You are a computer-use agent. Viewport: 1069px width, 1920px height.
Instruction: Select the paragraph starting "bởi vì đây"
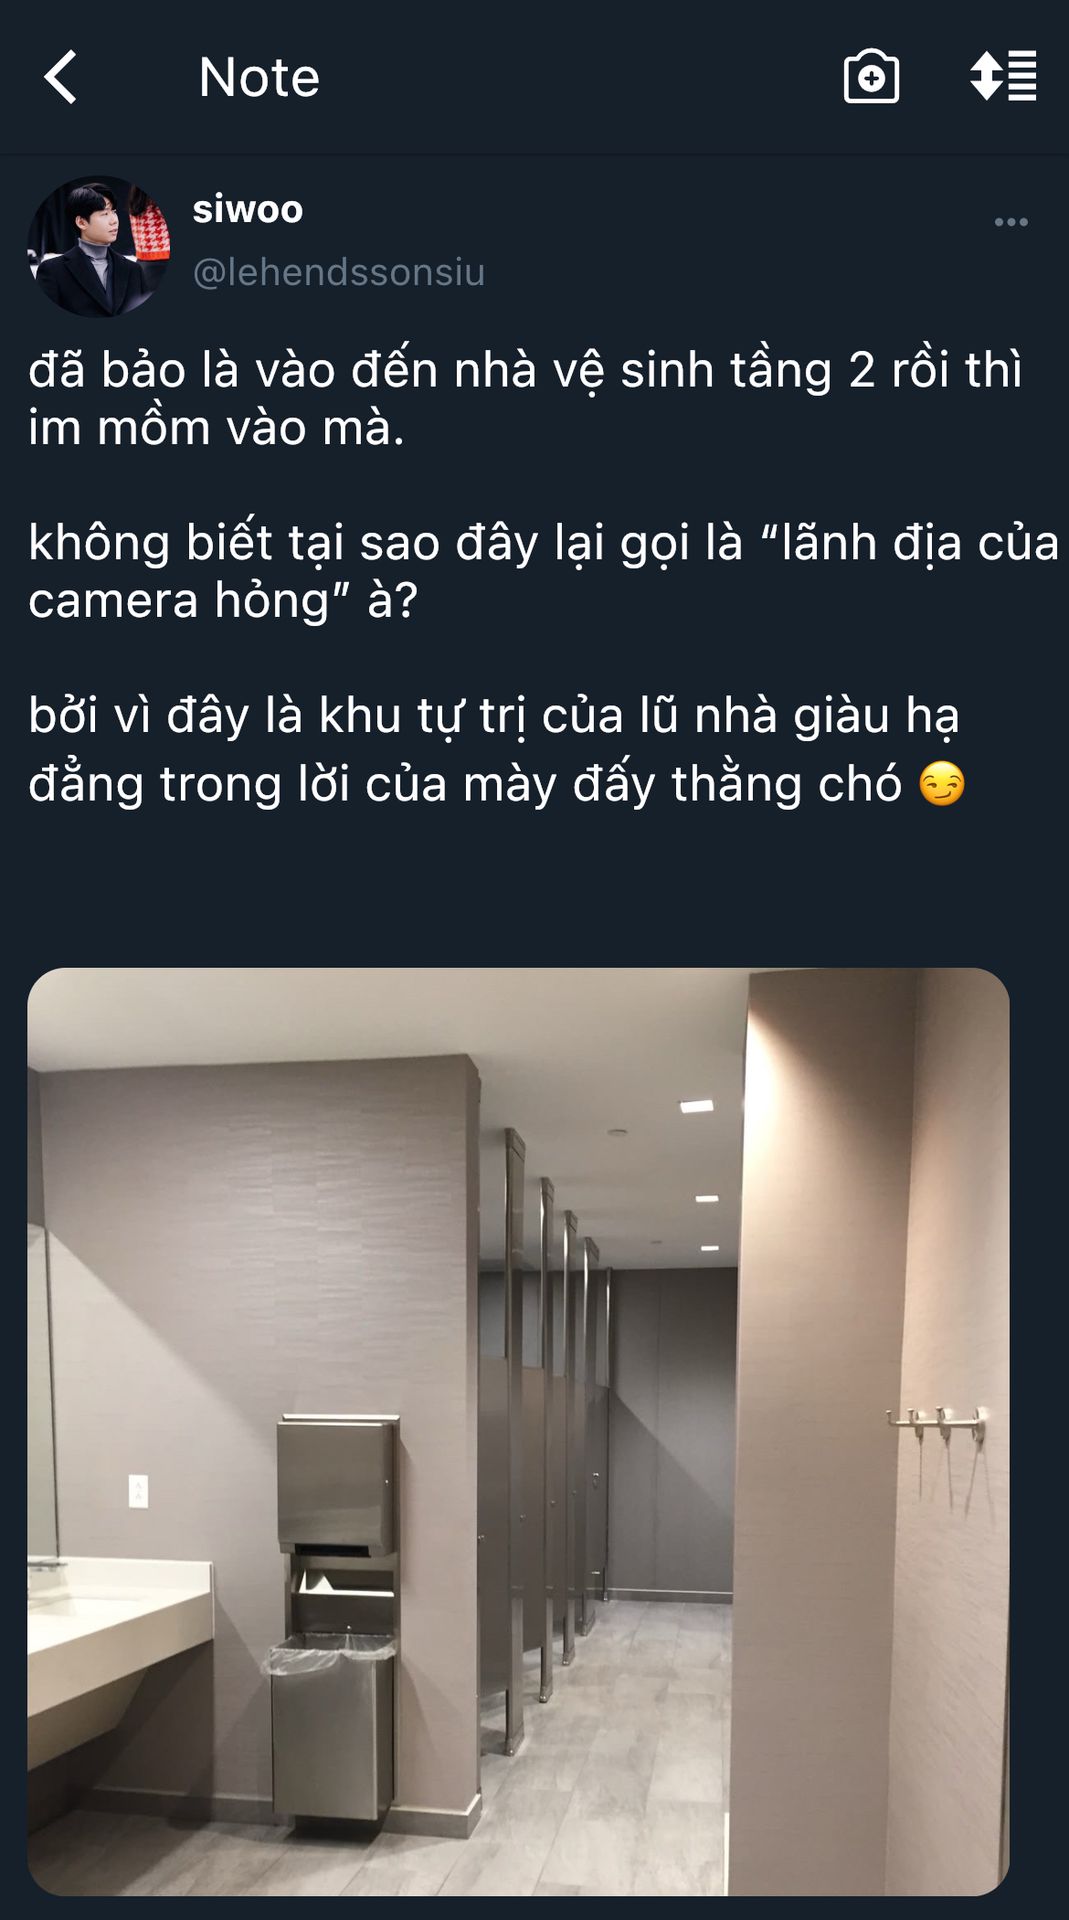497,749
